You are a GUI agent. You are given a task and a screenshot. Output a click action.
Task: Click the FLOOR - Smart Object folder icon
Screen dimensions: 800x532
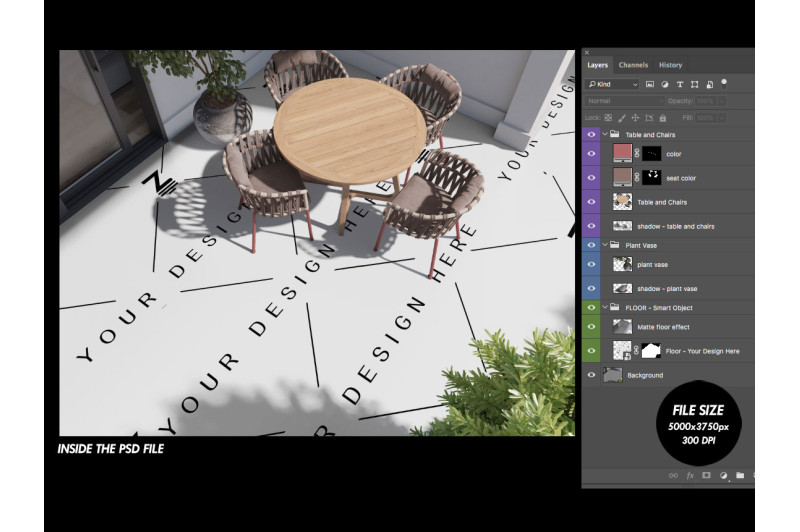[615, 308]
